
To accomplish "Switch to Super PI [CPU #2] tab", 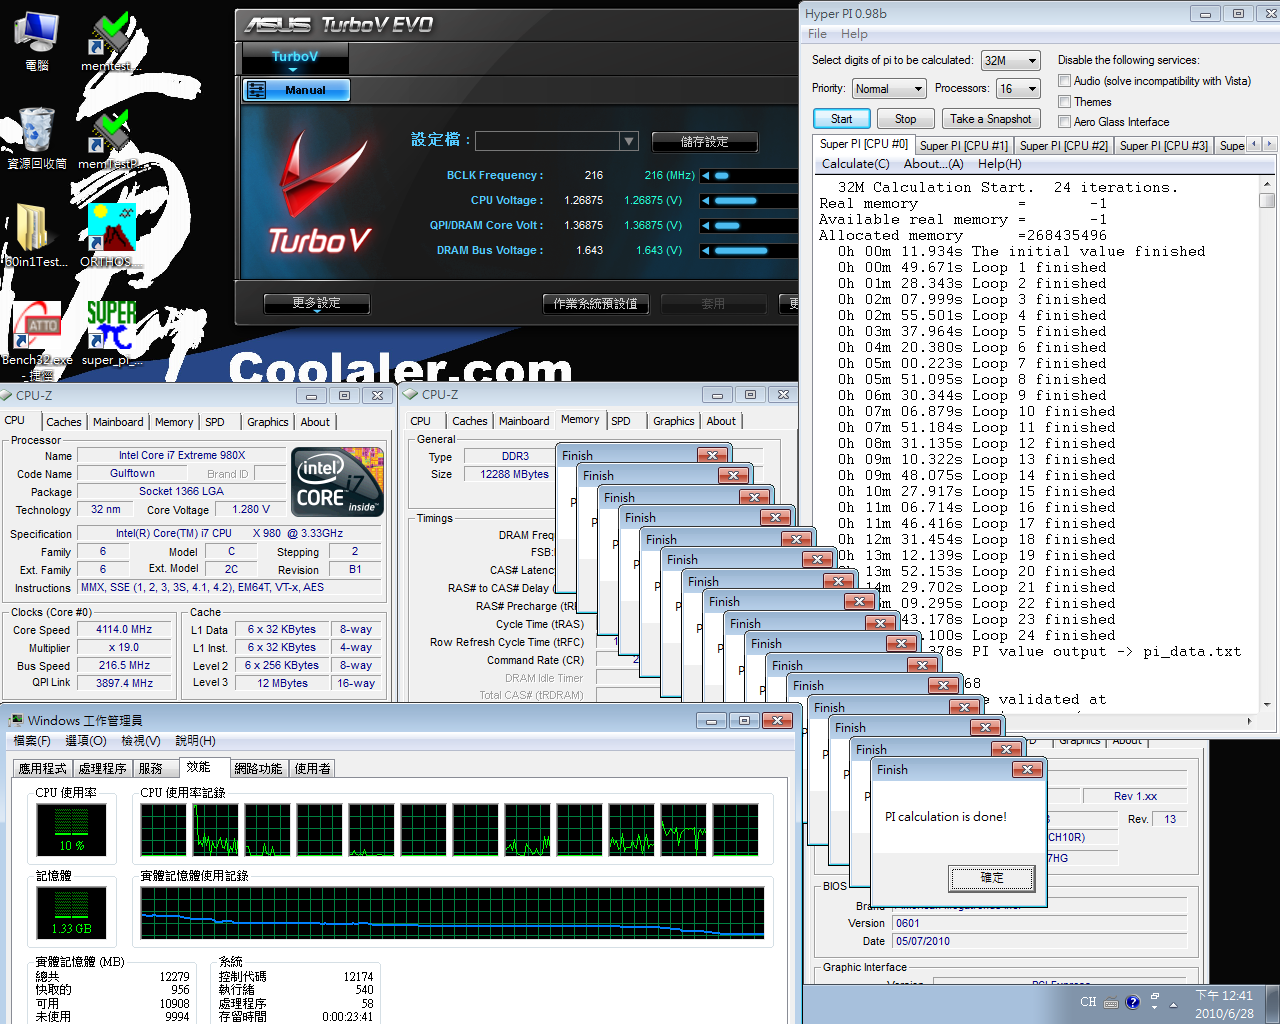I will pos(1064,145).
